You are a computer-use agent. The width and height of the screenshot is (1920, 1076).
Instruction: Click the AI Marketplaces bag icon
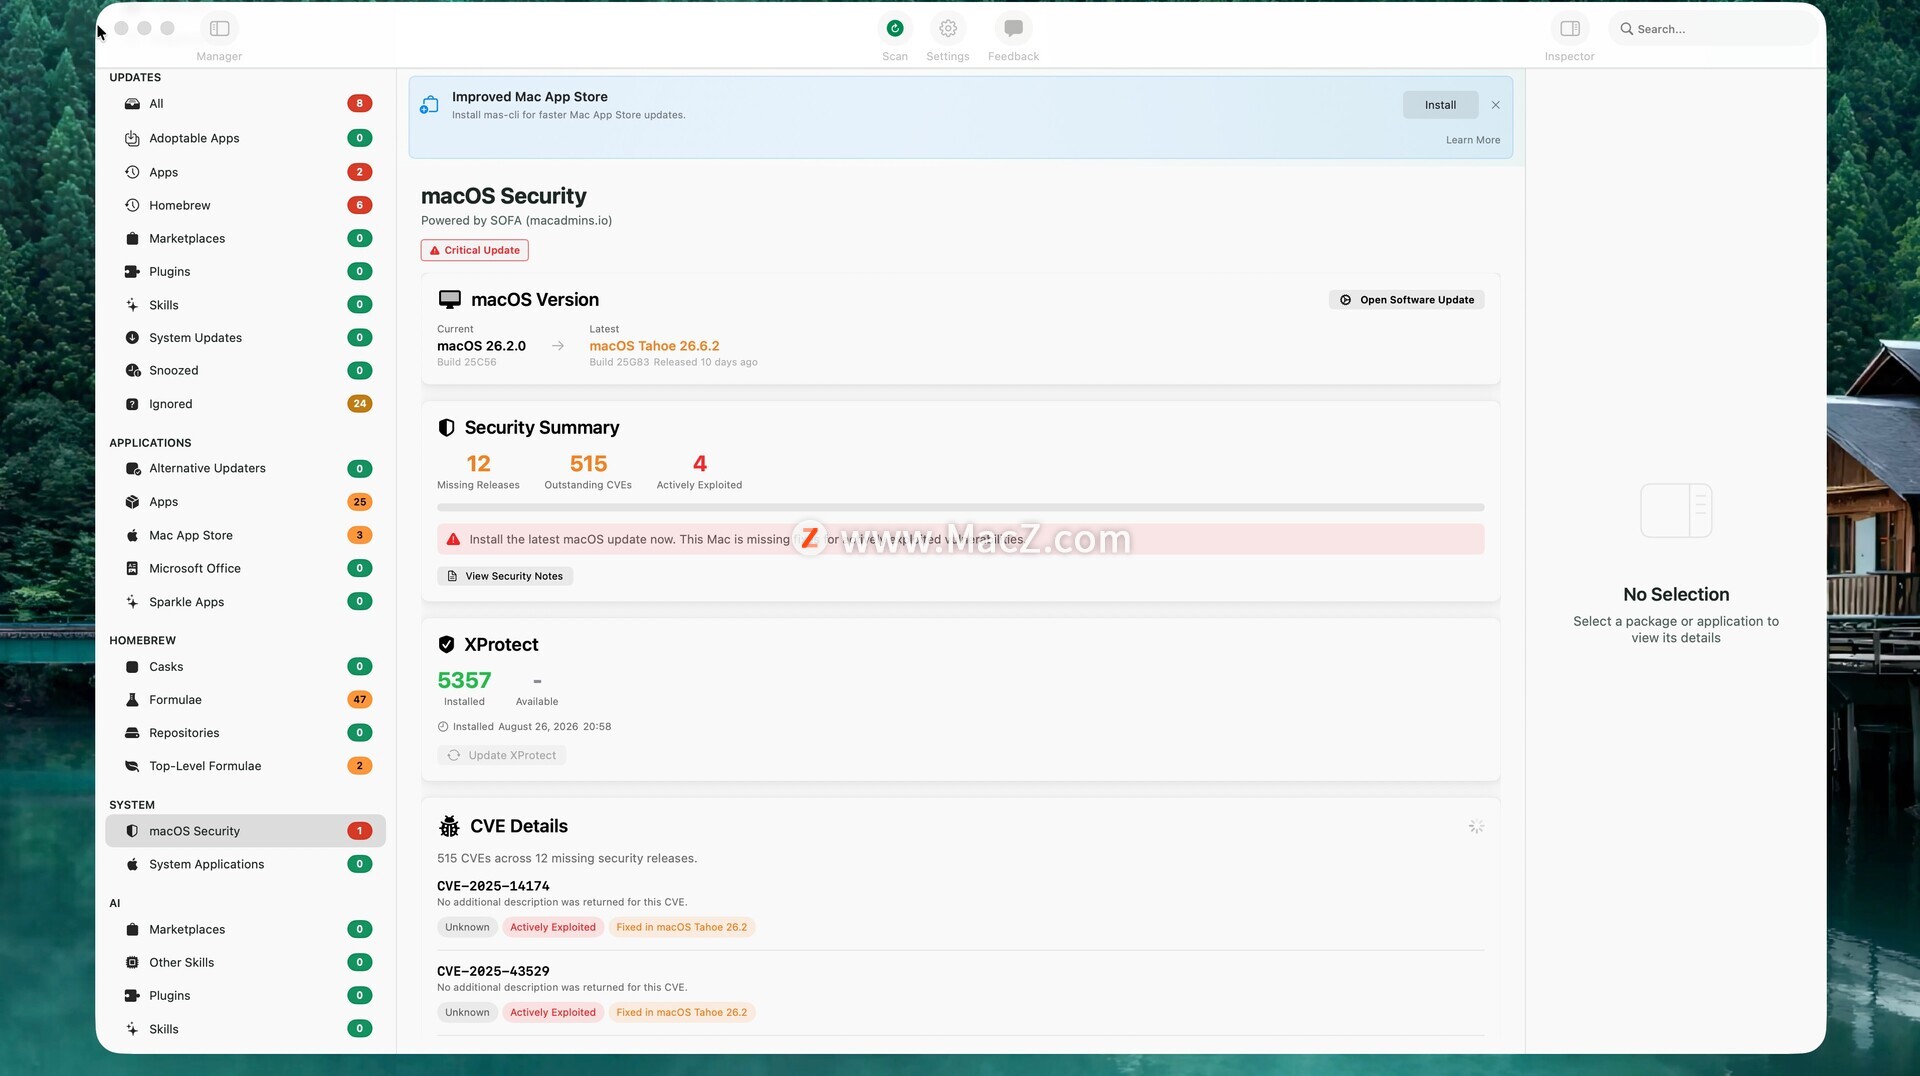[x=132, y=930]
